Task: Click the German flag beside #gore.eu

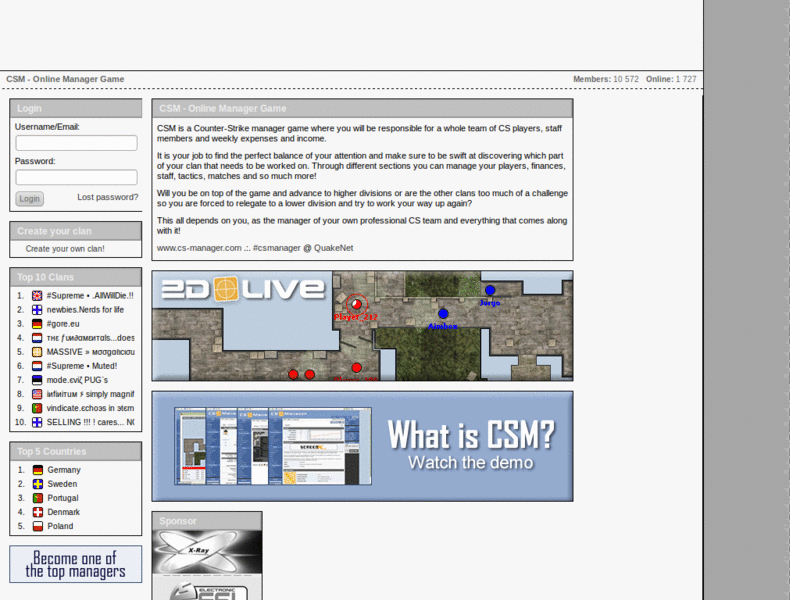Action: (37, 324)
